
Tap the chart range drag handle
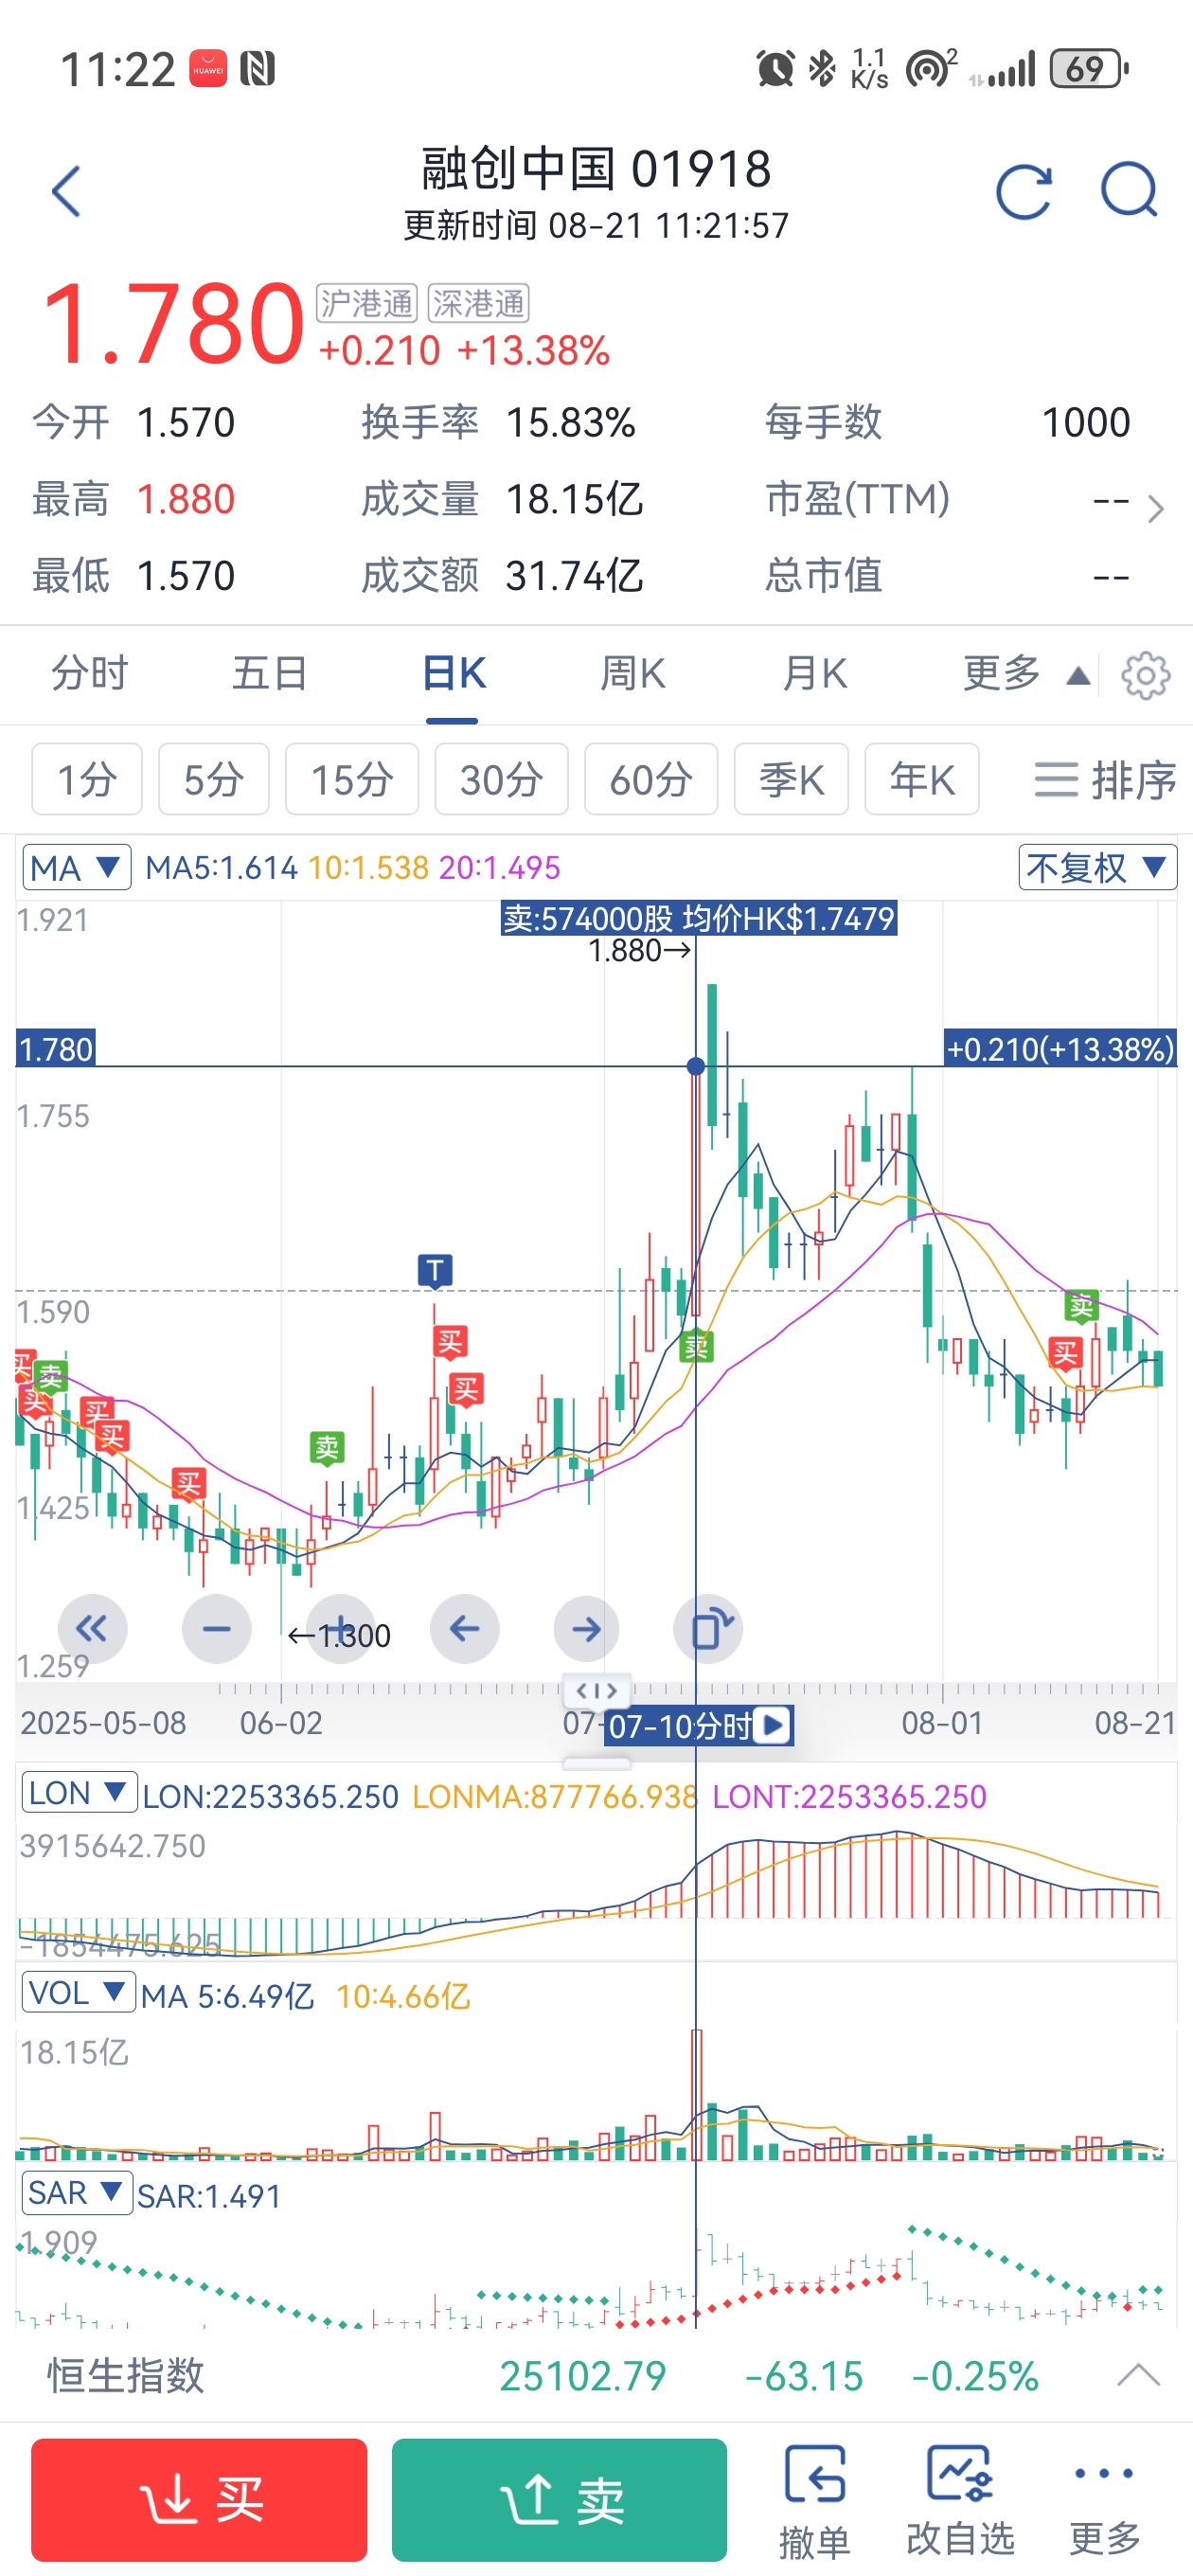(x=597, y=1691)
